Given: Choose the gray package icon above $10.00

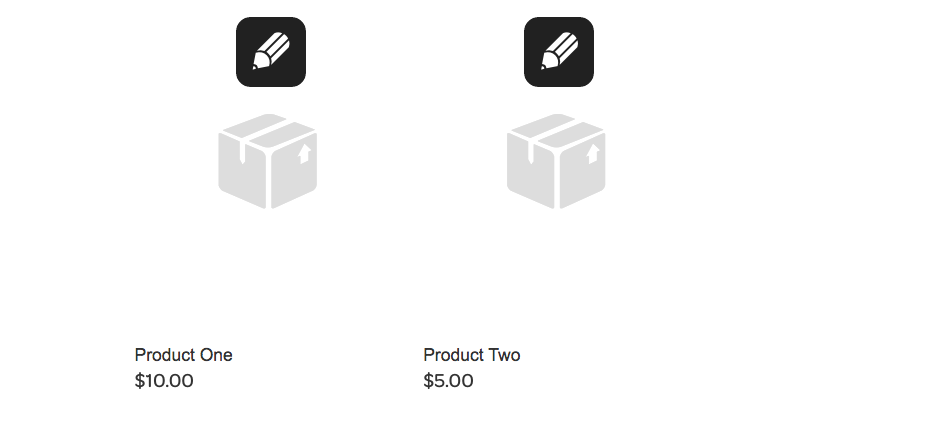Looking at the screenshot, I should tap(268, 161).
